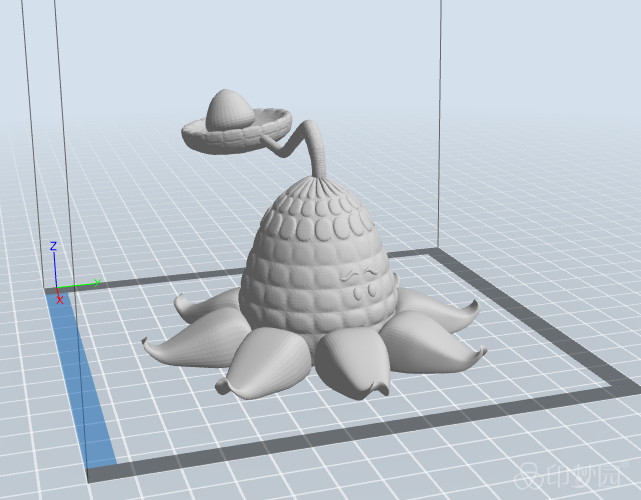Click the face on the corn model
This screenshot has height=500, width=641.
[x=362, y=280]
